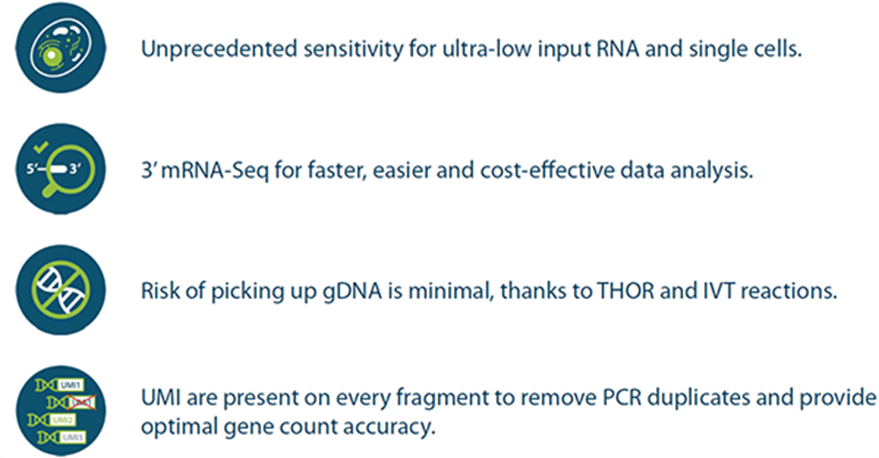This screenshot has width=879, height=458.
Task: Click the UMI2 tag in the bottom icon
Action: [x=61, y=420]
